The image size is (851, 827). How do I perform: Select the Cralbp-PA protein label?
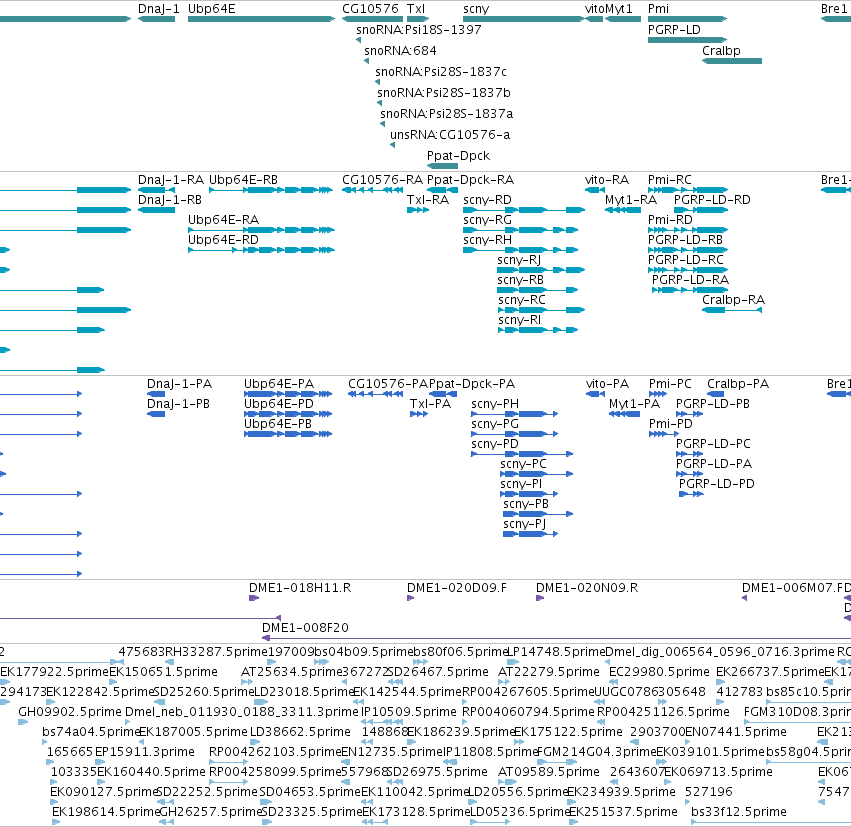(738, 384)
